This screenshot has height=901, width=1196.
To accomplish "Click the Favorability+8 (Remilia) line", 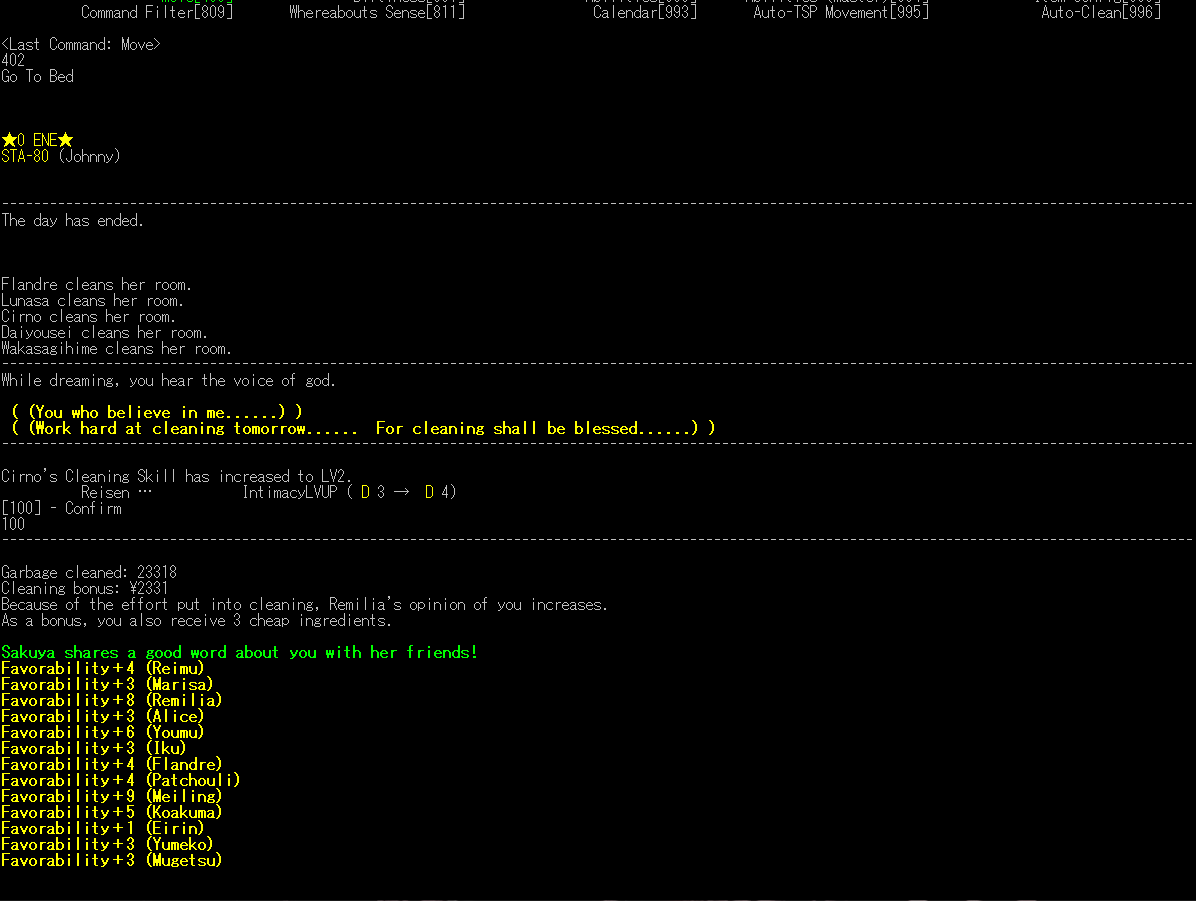I will [x=111, y=700].
